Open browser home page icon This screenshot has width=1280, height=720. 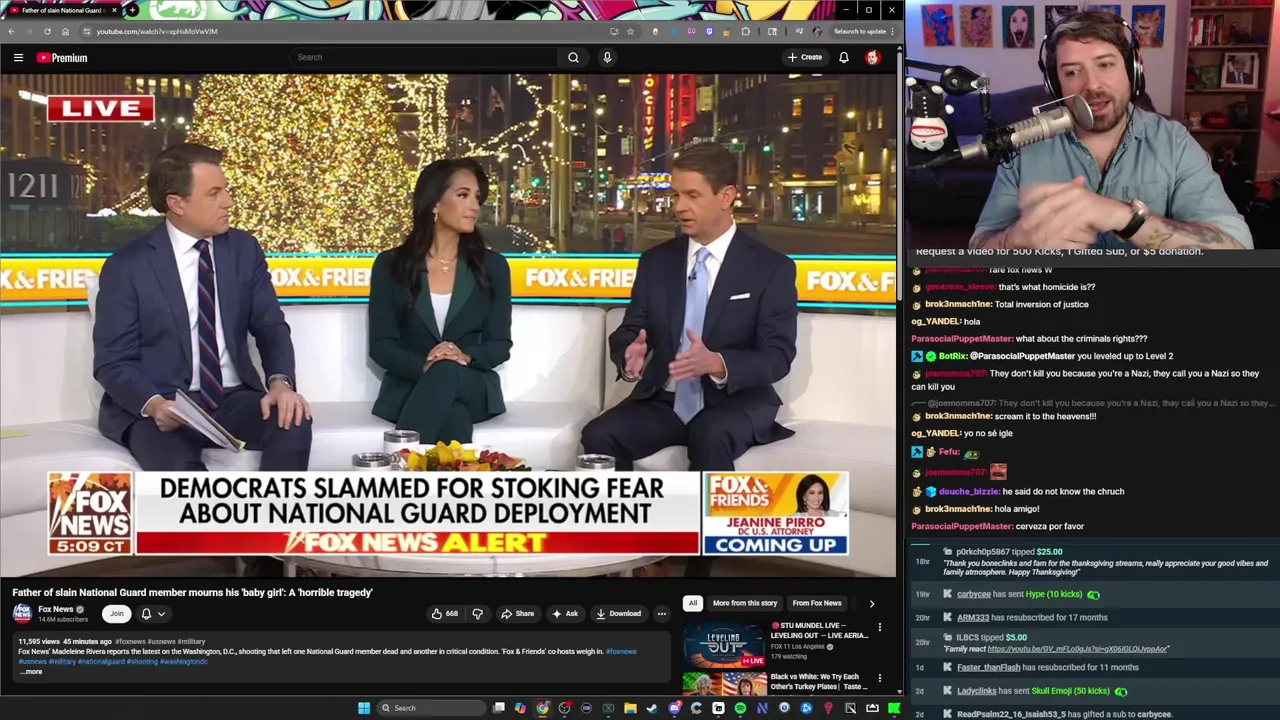coord(65,31)
